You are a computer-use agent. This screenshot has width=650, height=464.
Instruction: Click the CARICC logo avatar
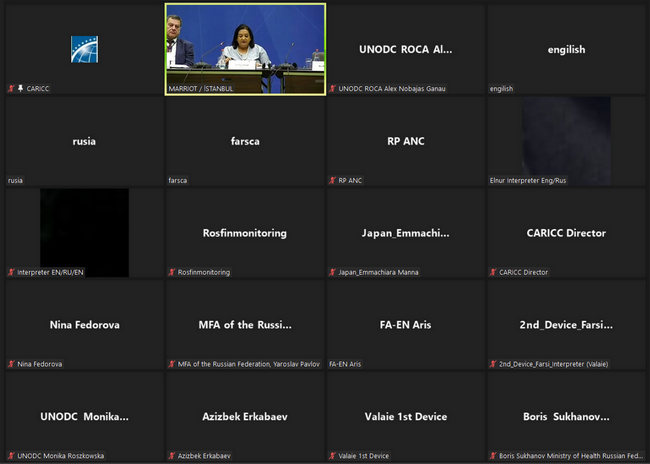(84, 49)
